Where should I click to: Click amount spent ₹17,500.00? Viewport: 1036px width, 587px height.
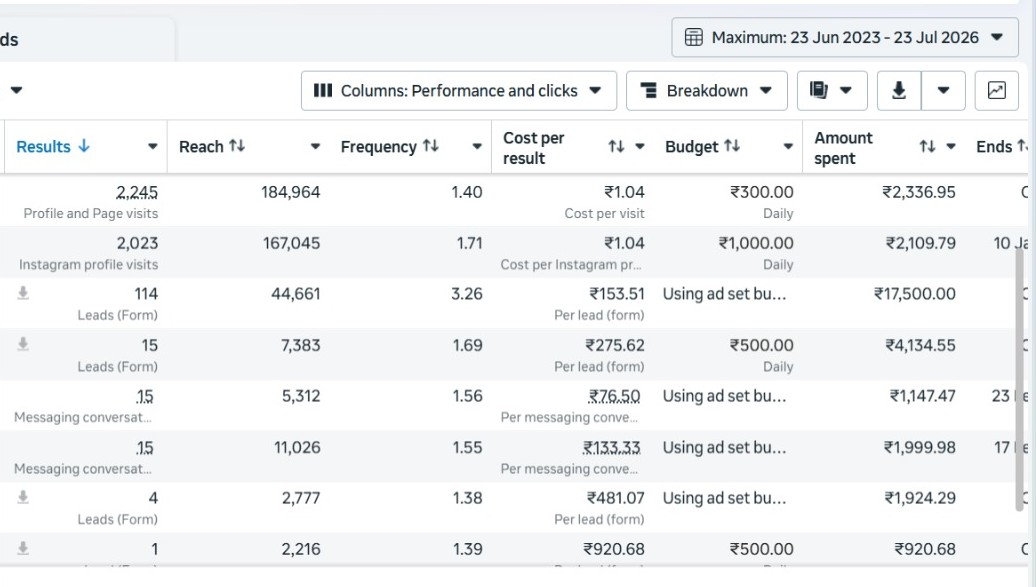click(x=915, y=294)
